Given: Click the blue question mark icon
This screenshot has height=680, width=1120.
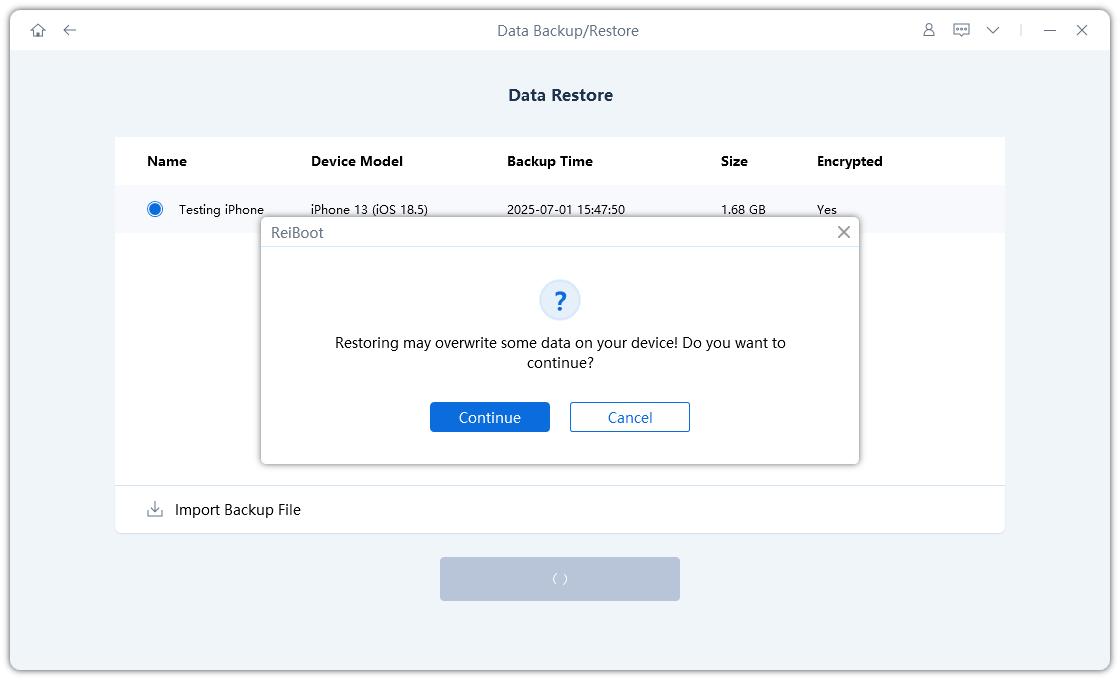Looking at the screenshot, I should pyautogui.click(x=560, y=300).
